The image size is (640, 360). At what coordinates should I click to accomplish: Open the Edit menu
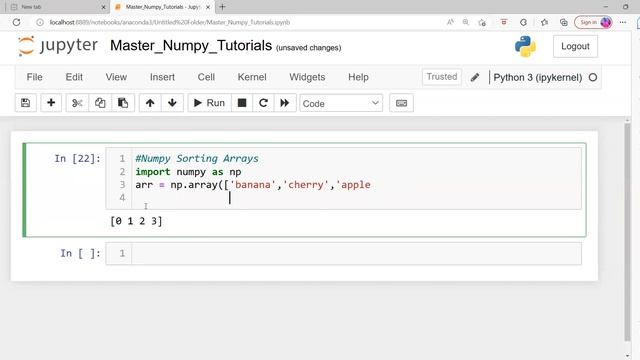(x=74, y=77)
